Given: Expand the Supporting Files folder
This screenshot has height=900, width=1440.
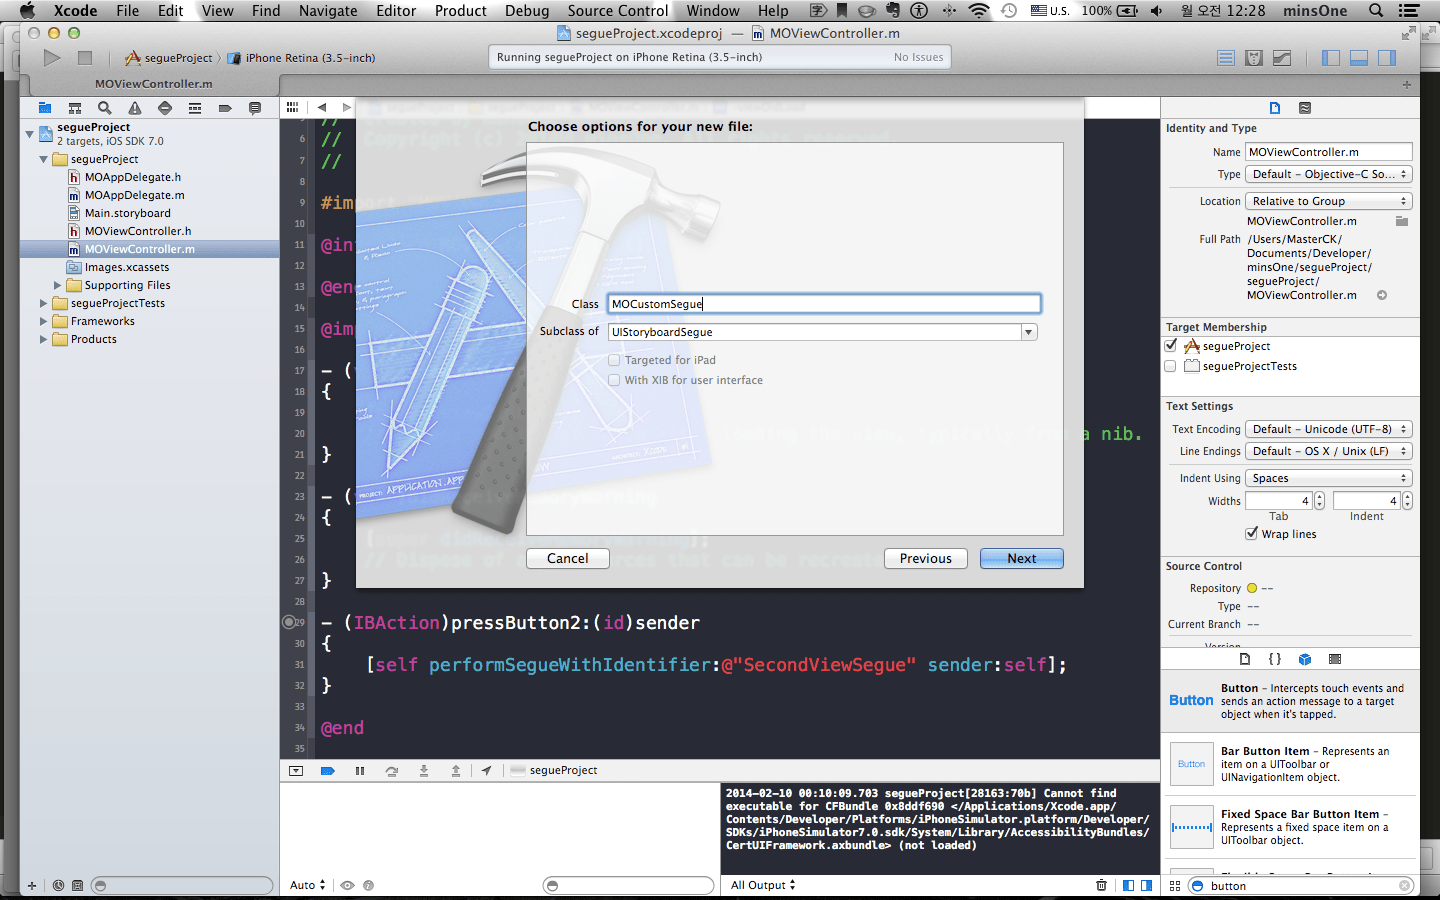Looking at the screenshot, I should pos(57,285).
